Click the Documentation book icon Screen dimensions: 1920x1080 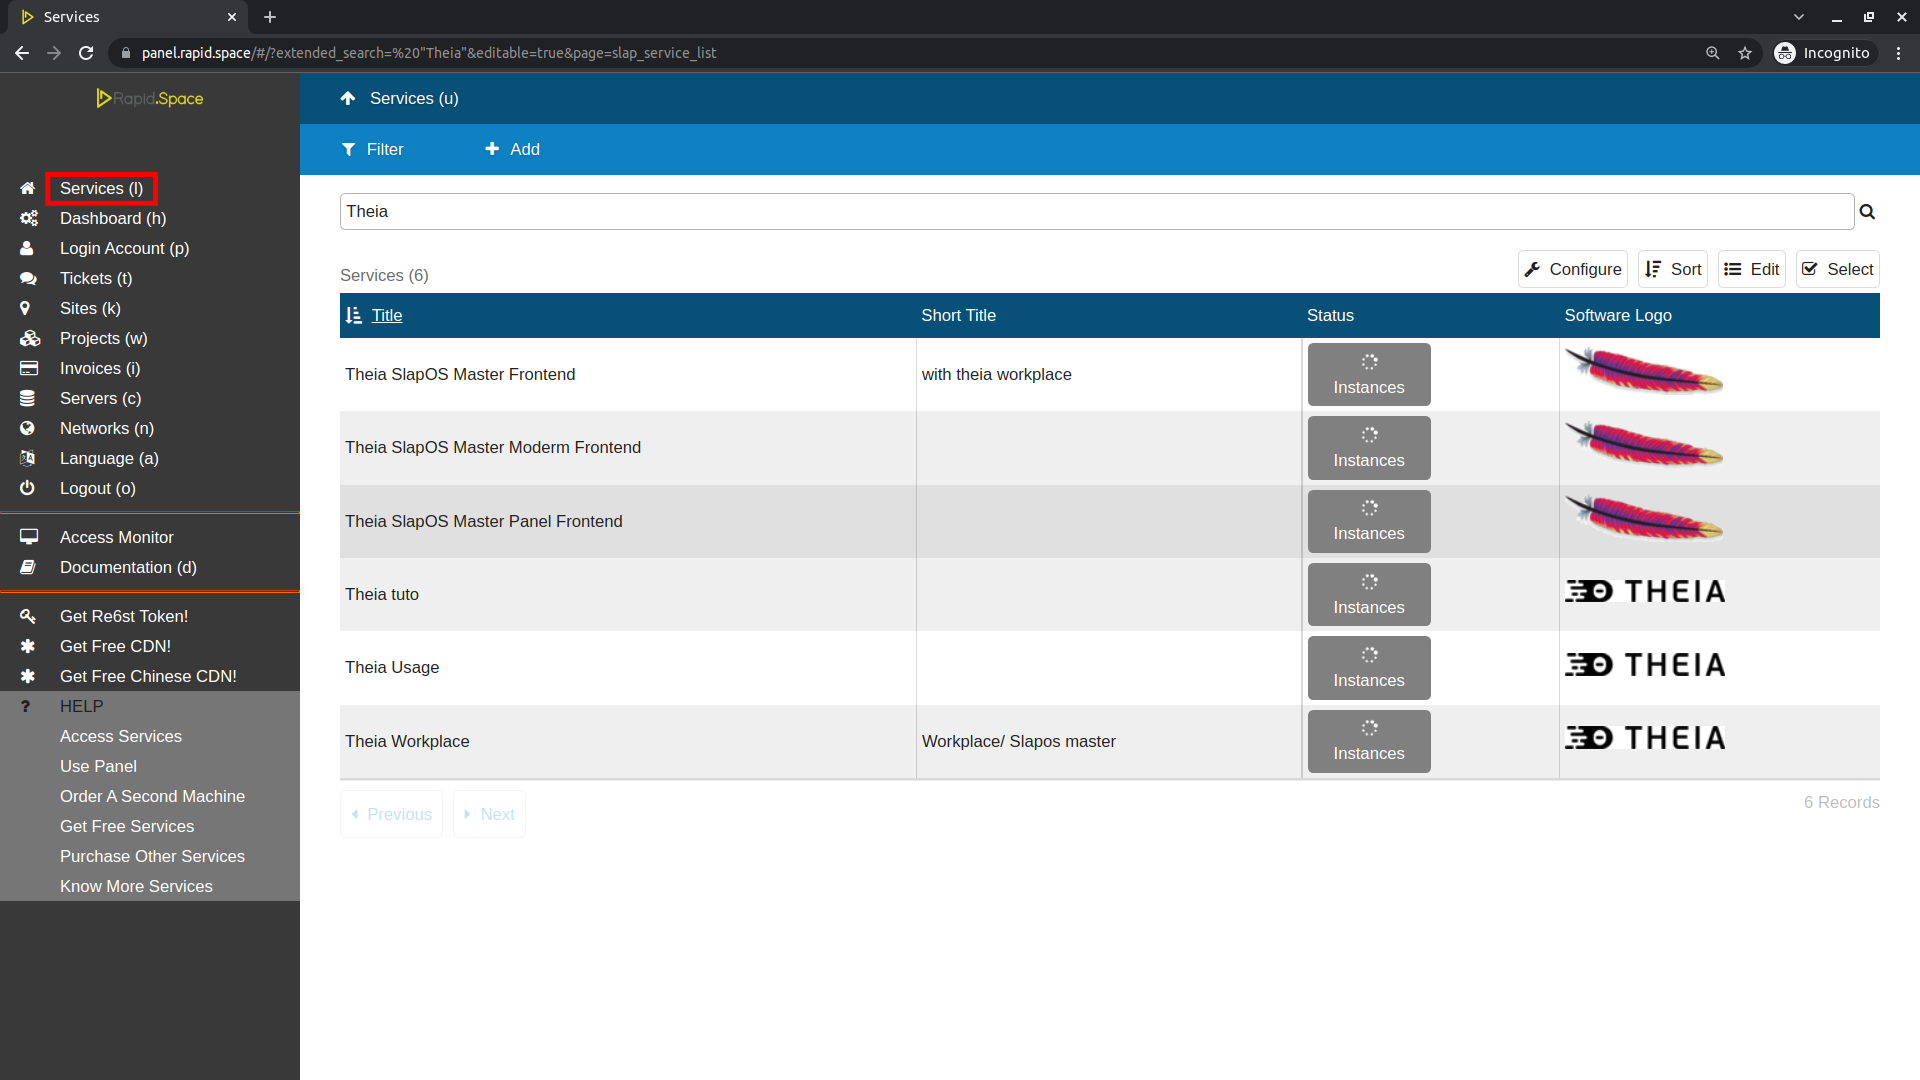(28, 567)
